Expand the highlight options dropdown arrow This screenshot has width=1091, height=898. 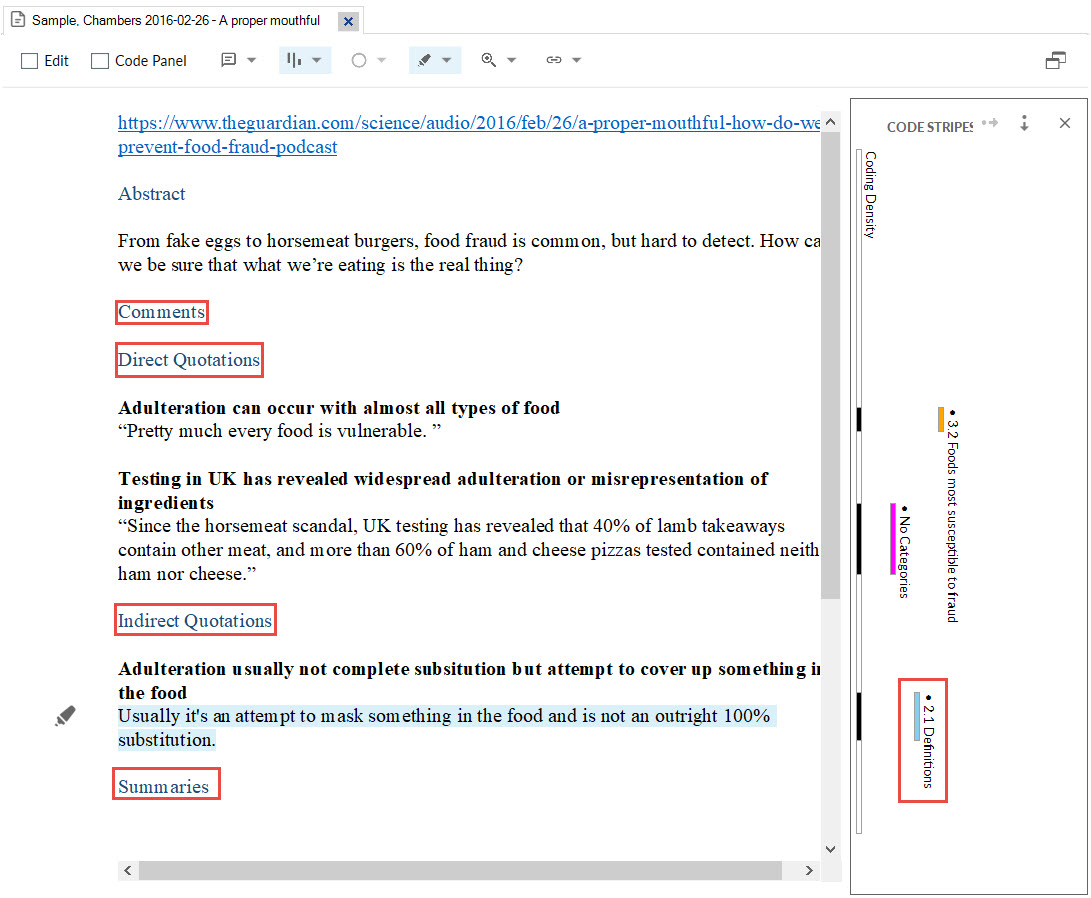(x=447, y=61)
